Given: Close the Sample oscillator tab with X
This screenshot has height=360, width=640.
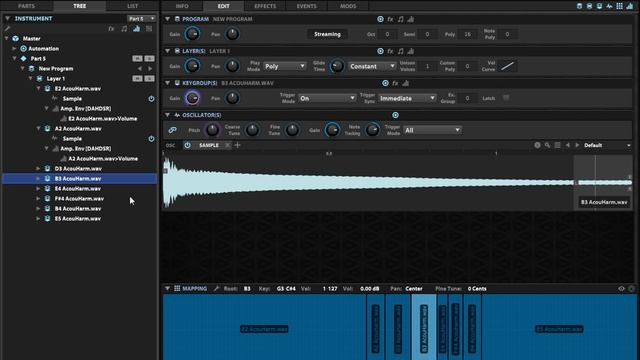Looking at the screenshot, I should coord(227,145).
